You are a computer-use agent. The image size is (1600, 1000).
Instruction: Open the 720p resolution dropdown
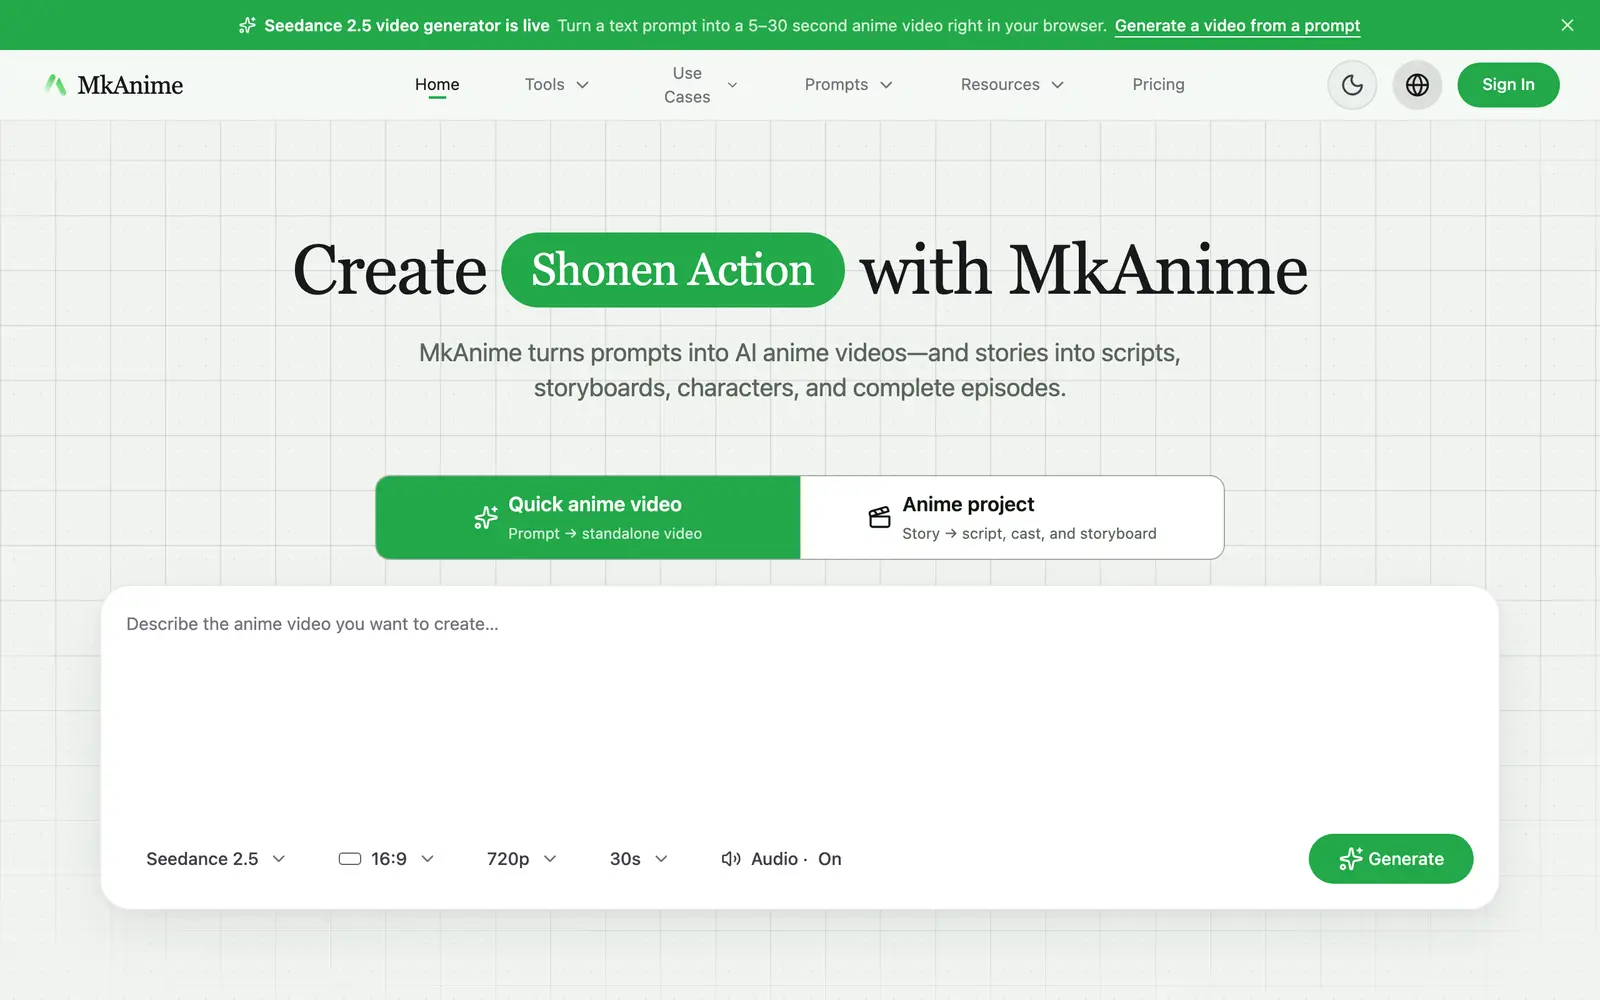521,859
